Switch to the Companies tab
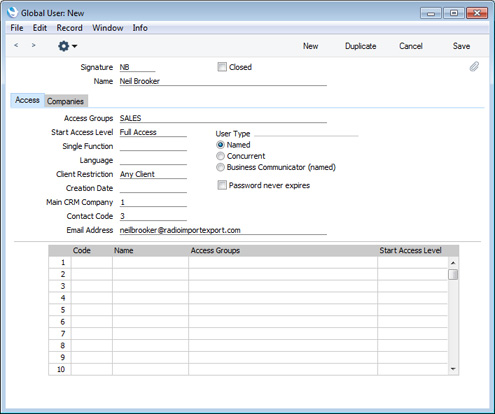 click(x=65, y=101)
